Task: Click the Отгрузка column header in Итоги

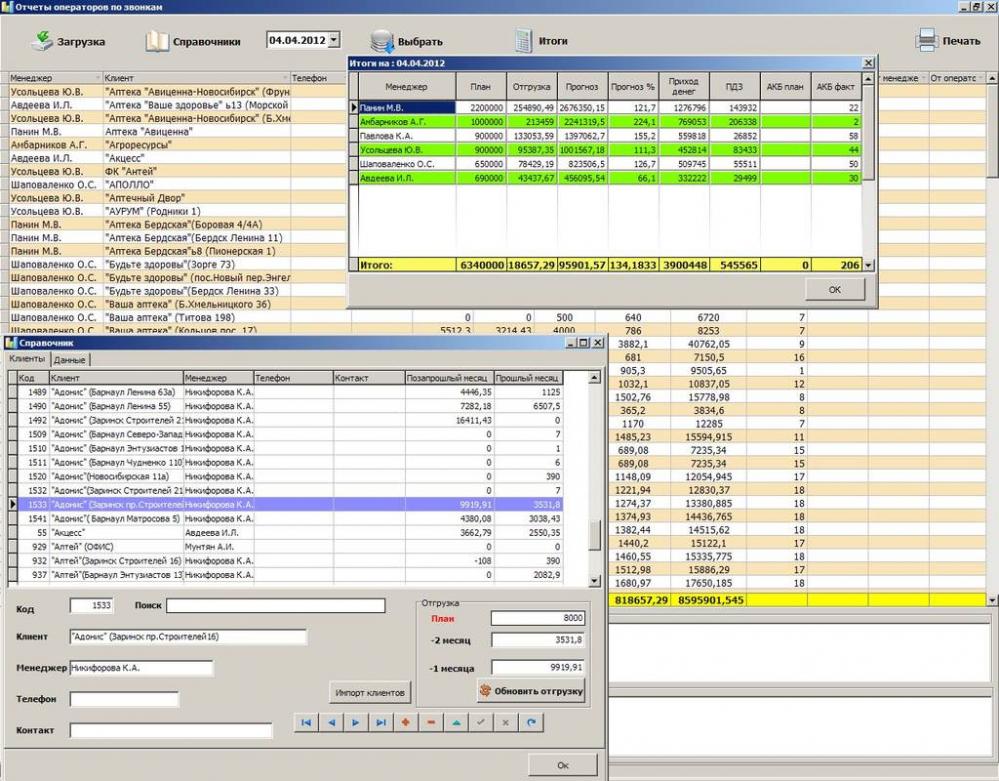Action: click(532, 87)
